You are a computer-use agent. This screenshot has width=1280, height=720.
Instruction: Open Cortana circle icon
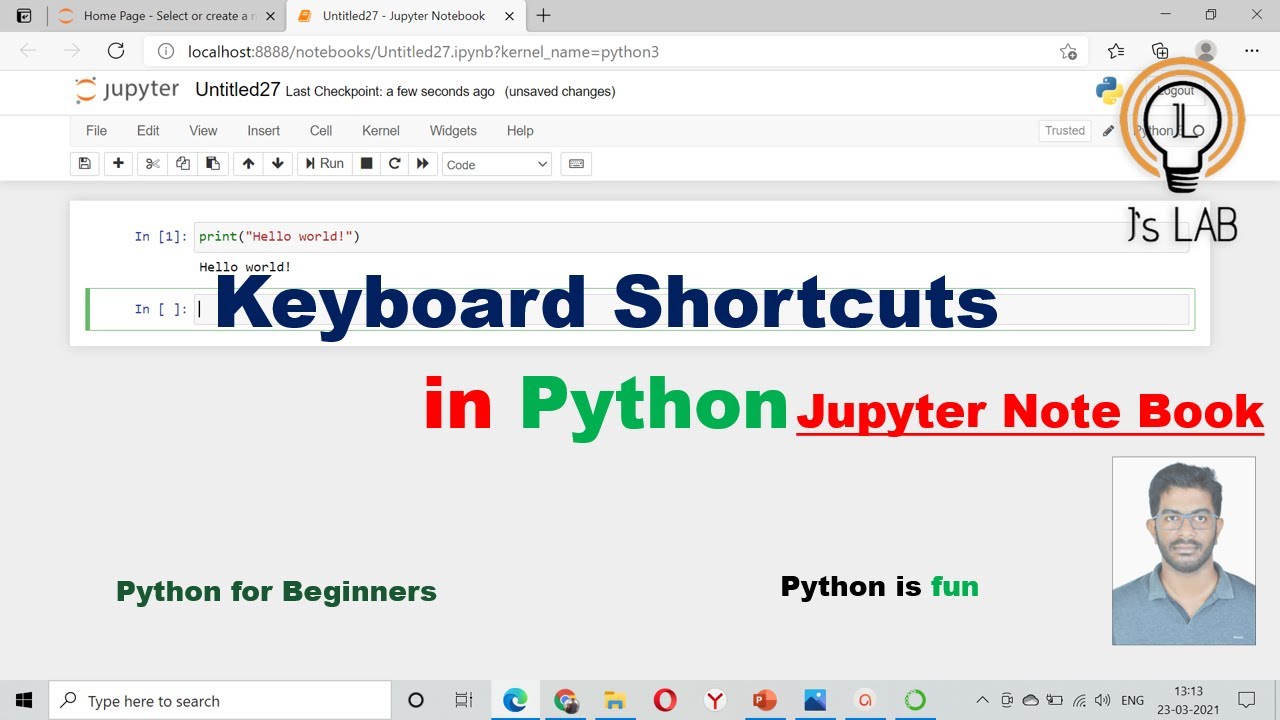(x=416, y=700)
